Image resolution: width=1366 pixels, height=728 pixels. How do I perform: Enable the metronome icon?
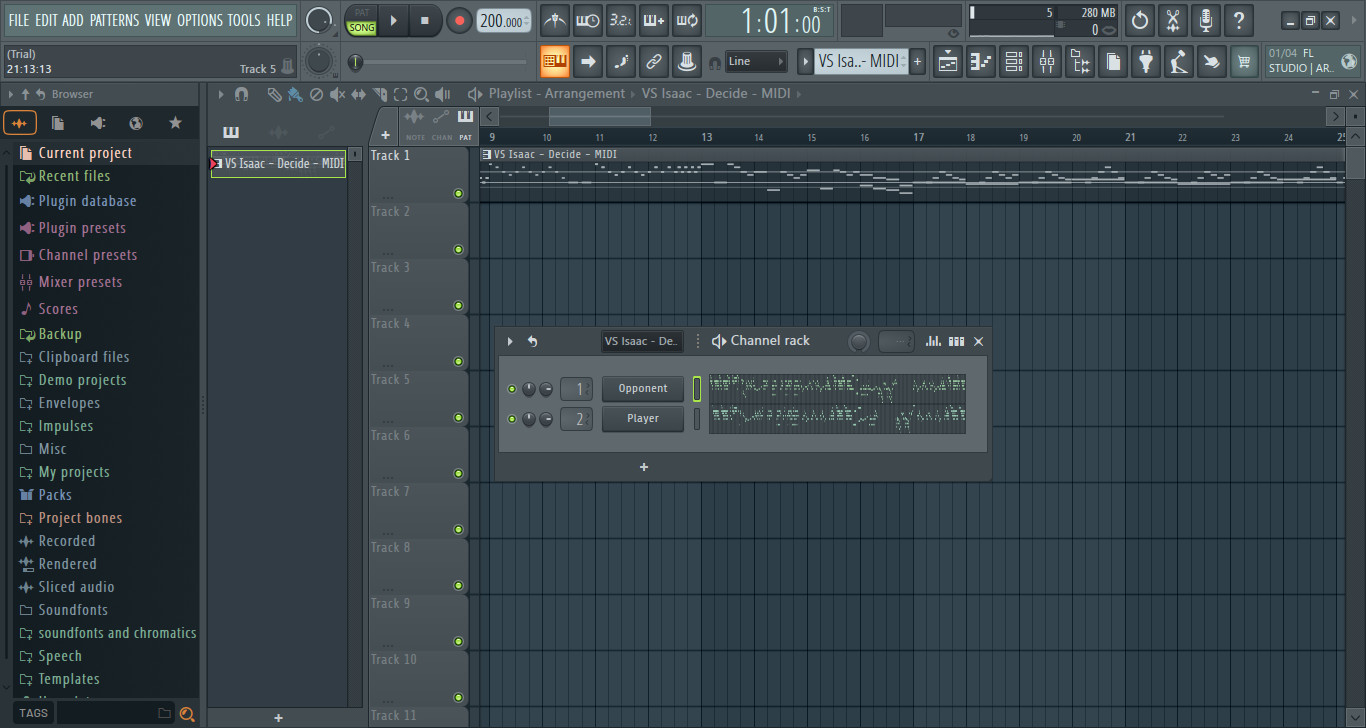pos(554,20)
